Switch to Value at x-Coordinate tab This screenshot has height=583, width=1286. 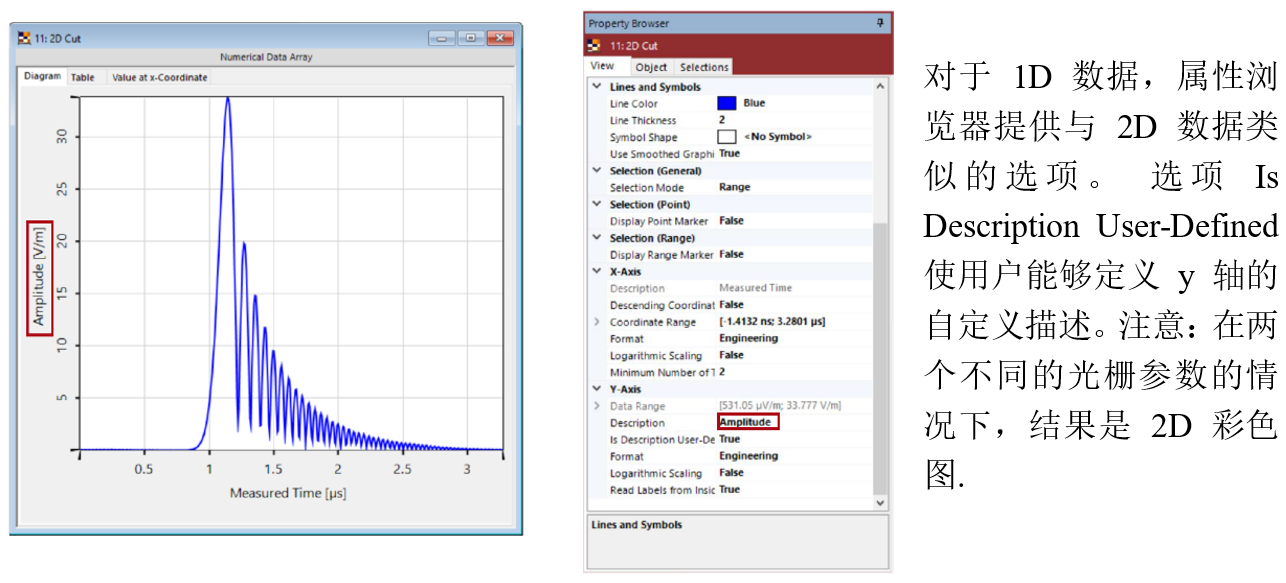[x=159, y=77]
